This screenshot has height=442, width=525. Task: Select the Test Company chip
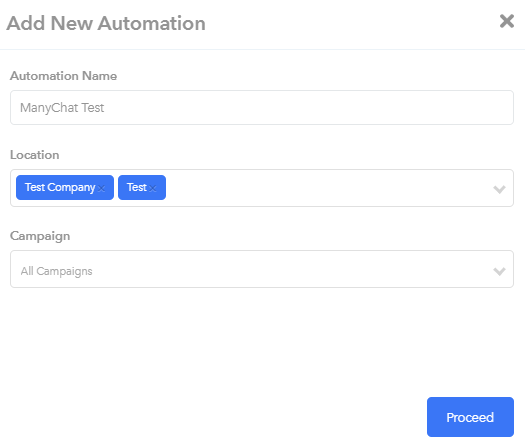click(x=65, y=188)
